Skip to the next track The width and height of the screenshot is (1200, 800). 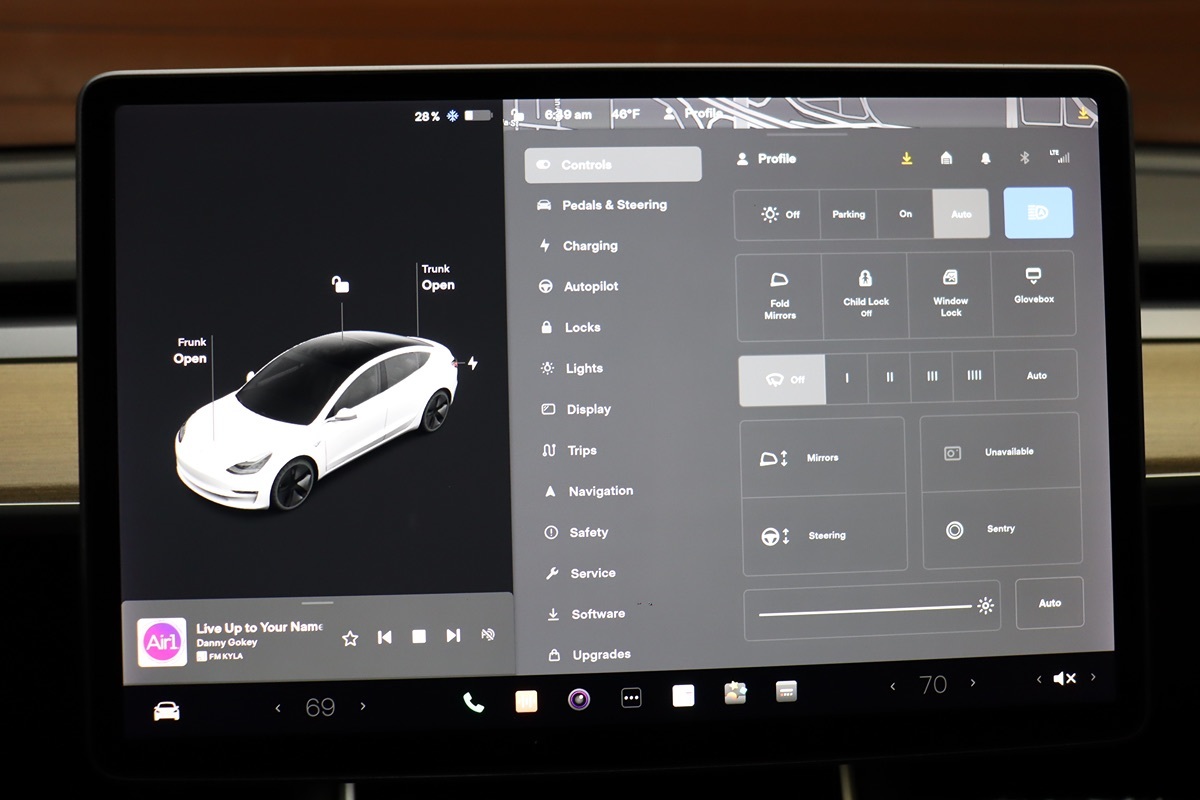click(x=453, y=636)
